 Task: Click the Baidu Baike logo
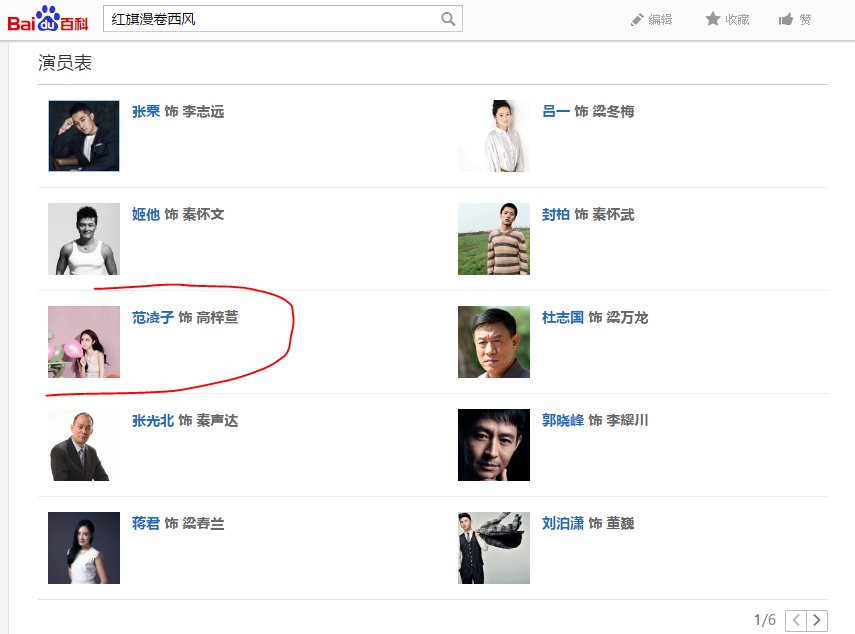coord(47,18)
